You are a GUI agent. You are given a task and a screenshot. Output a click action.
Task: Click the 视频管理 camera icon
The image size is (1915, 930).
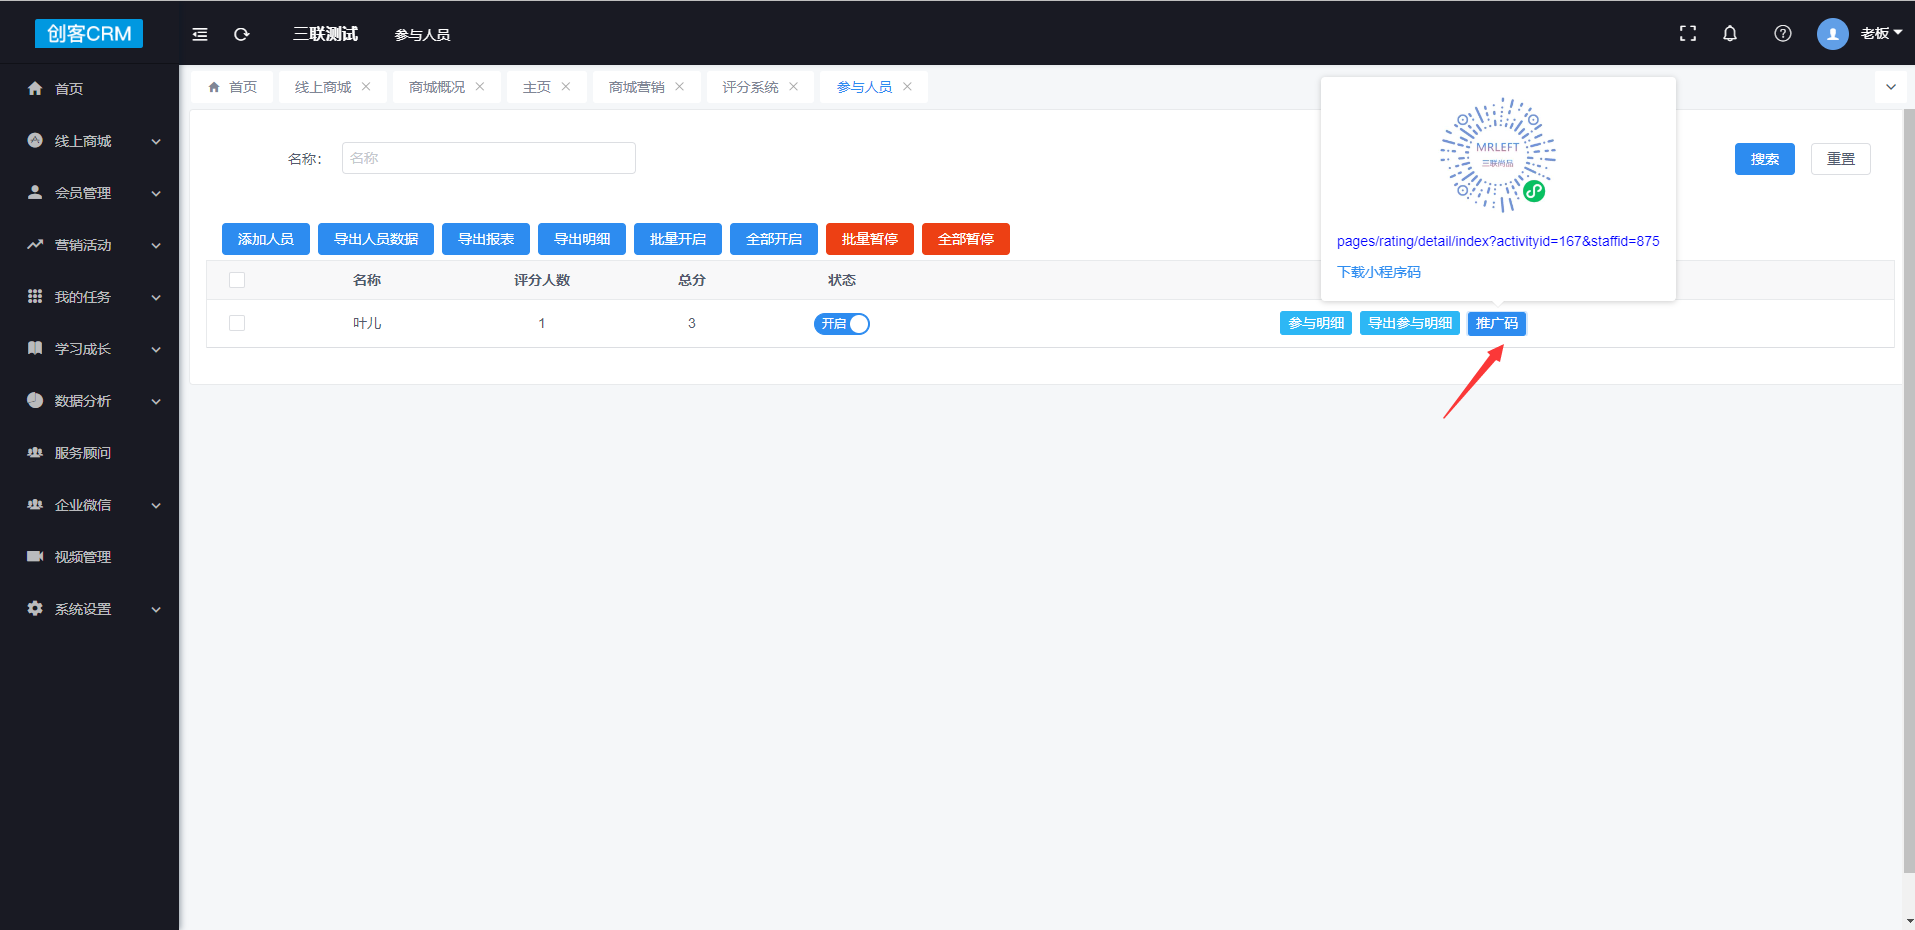tap(35, 557)
